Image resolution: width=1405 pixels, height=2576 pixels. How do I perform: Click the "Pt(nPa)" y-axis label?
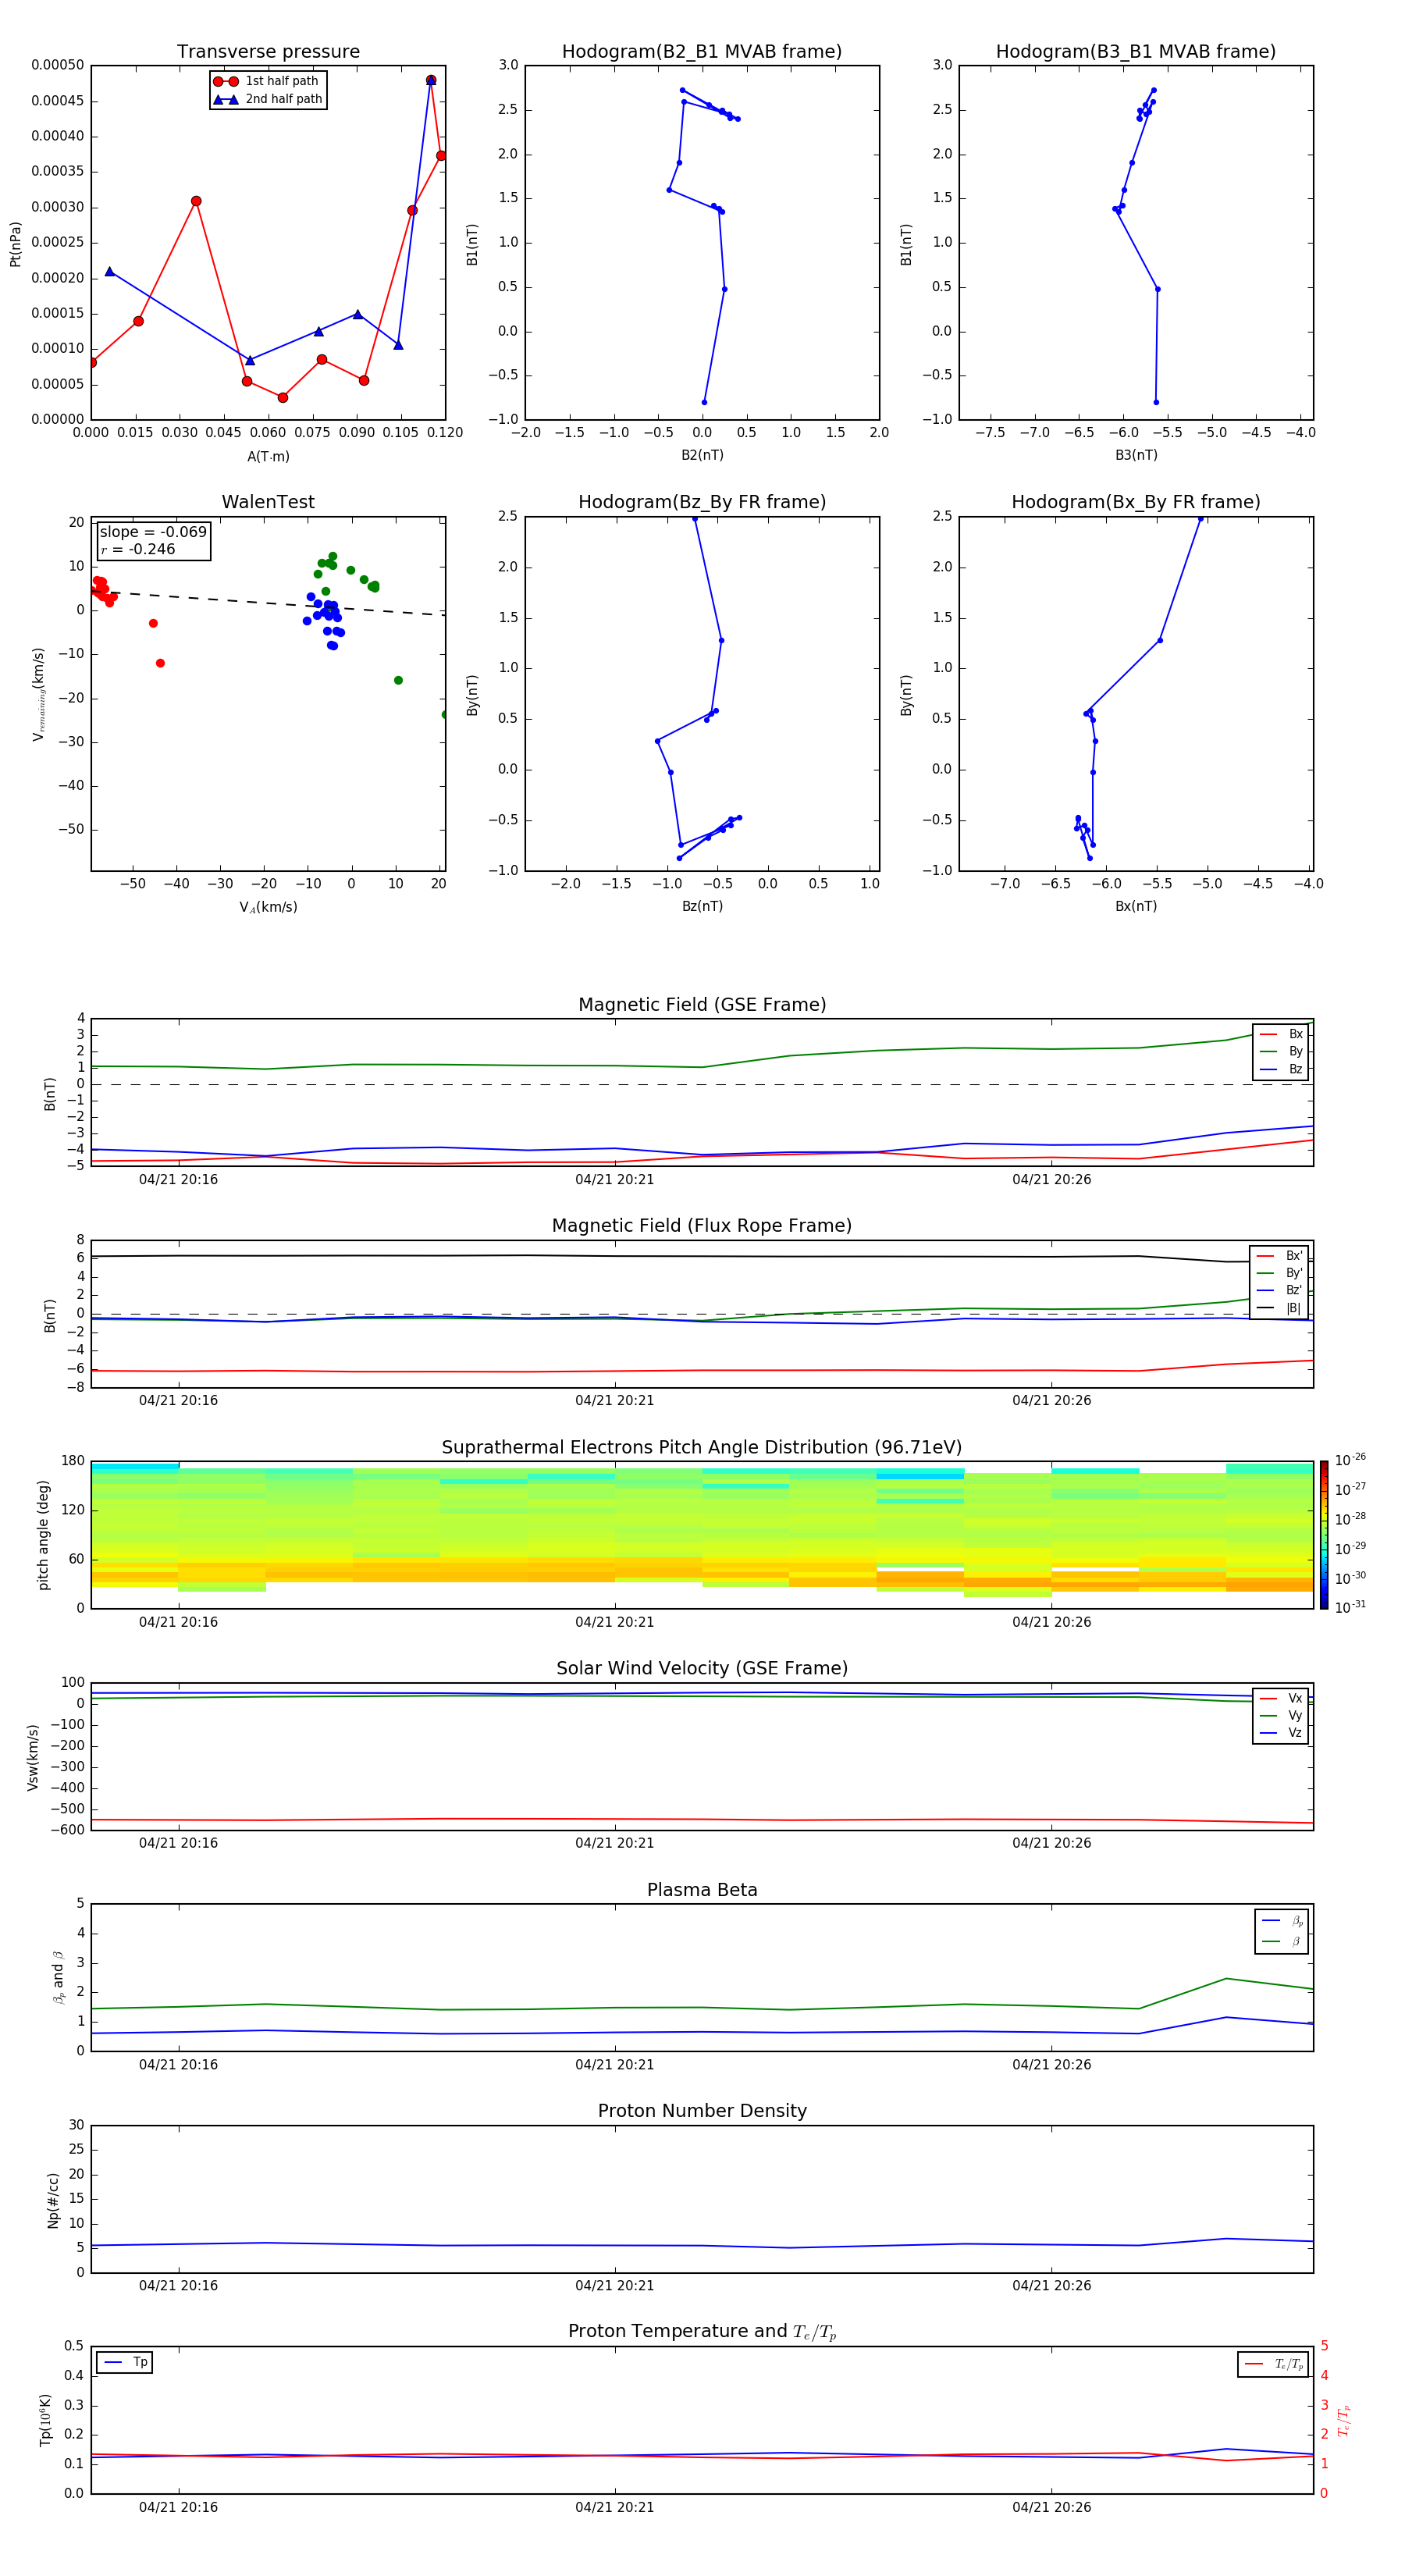tap(15, 244)
